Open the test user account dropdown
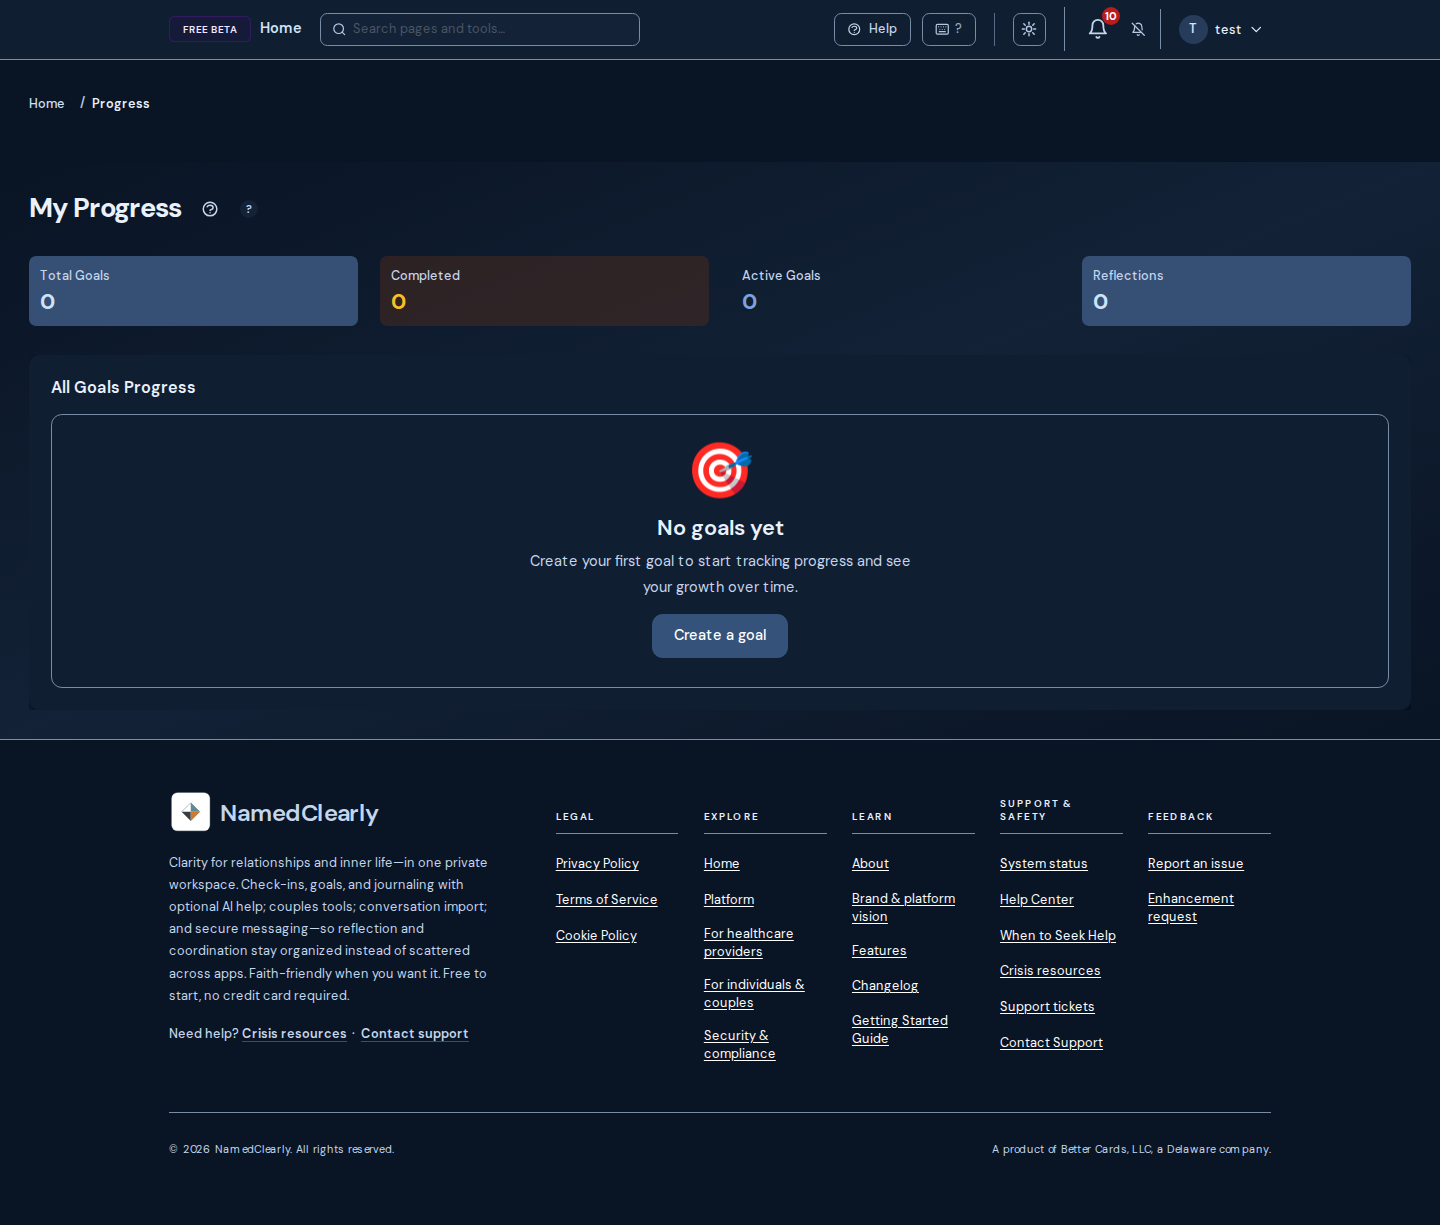Screen dimensions: 1440x1225 1222,29
